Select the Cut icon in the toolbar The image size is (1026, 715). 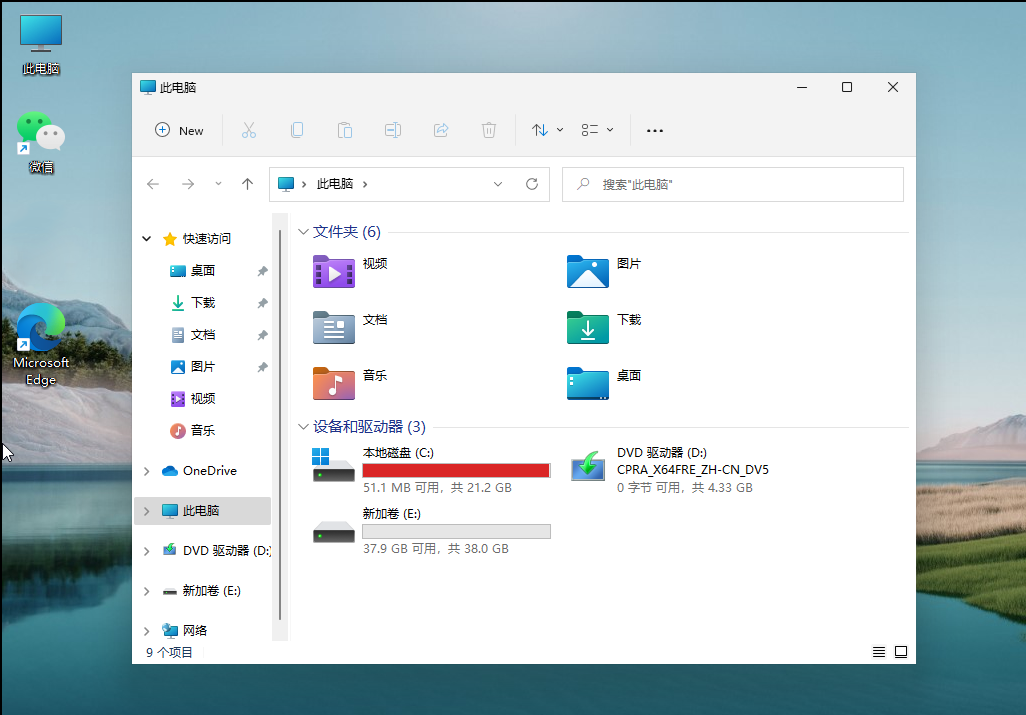point(249,130)
